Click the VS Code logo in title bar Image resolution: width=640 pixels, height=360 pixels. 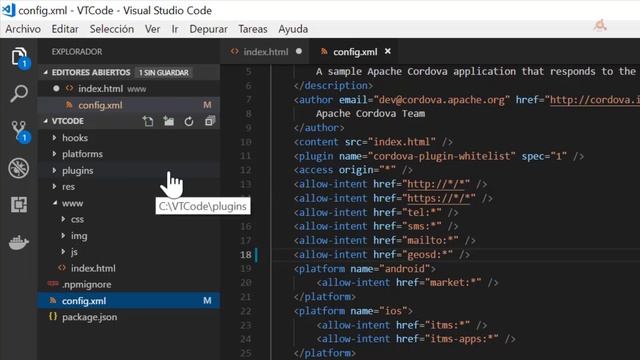pos(9,10)
